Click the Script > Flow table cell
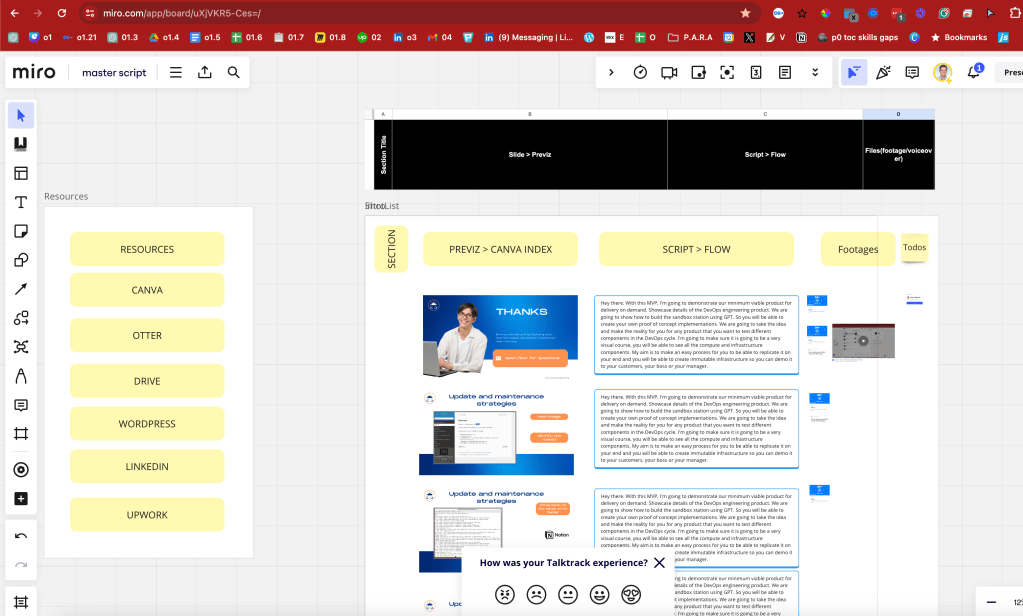Viewport: 1023px width, 616px height. tap(765, 155)
